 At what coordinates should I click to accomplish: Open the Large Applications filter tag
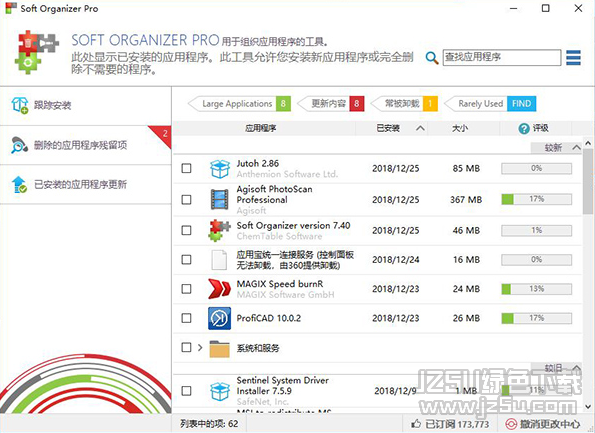[x=239, y=104]
